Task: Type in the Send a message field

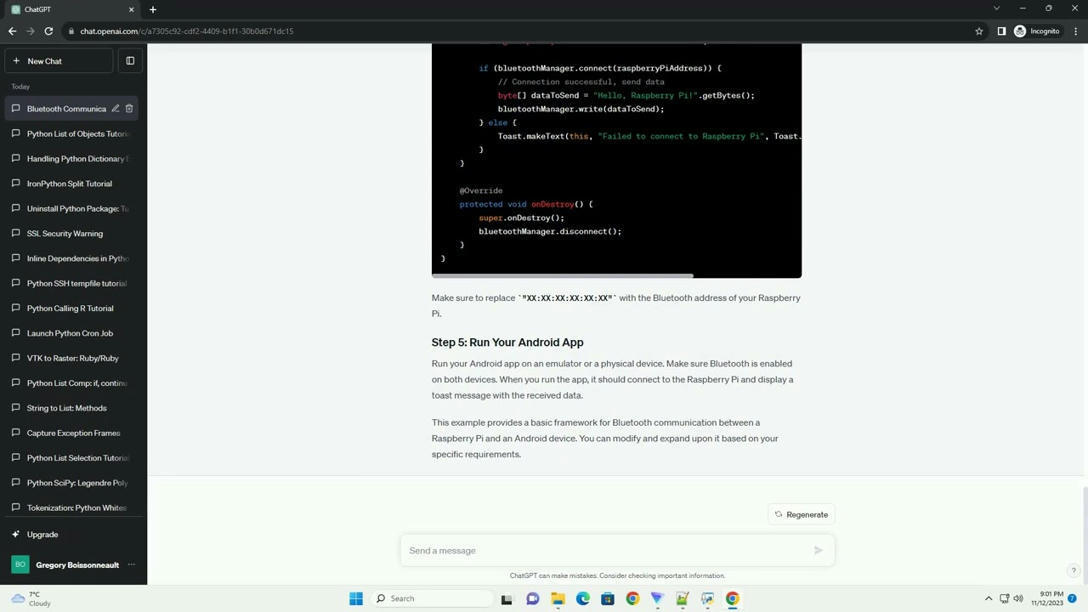Action: pos(605,550)
